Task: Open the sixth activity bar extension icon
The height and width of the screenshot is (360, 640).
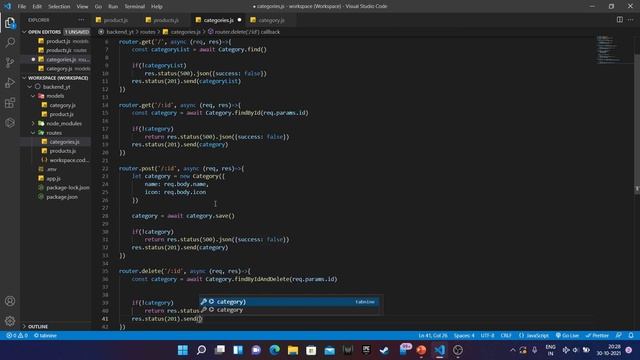Action: tap(10, 122)
